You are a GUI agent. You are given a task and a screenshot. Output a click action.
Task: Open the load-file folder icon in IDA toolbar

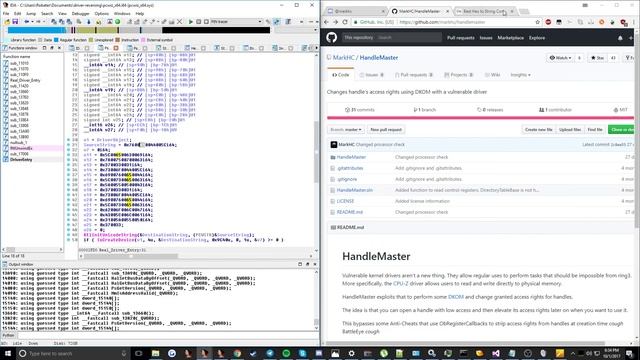[7, 22]
